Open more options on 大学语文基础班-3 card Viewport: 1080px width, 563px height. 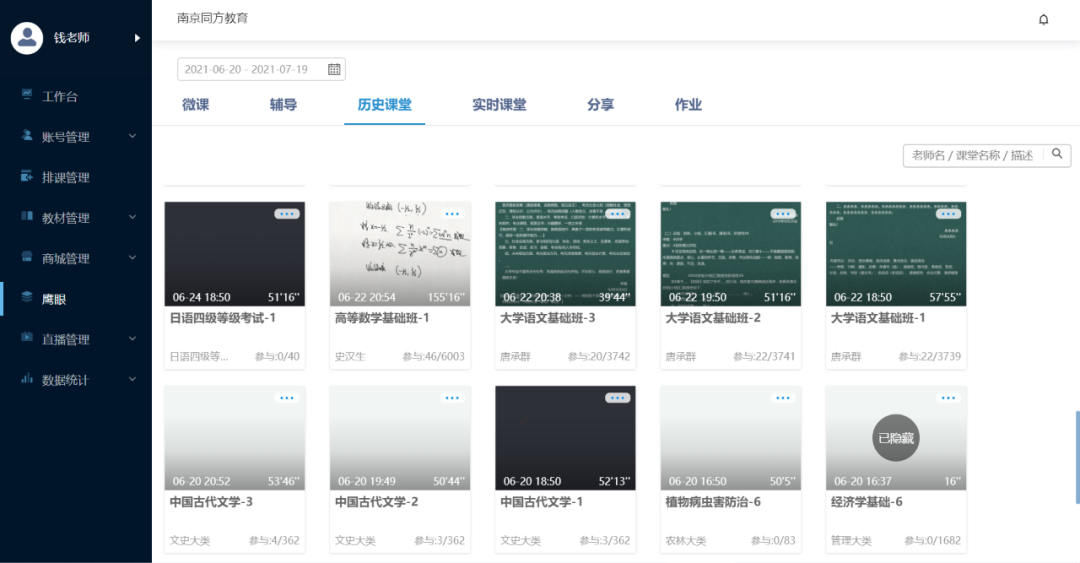click(617, 214)
